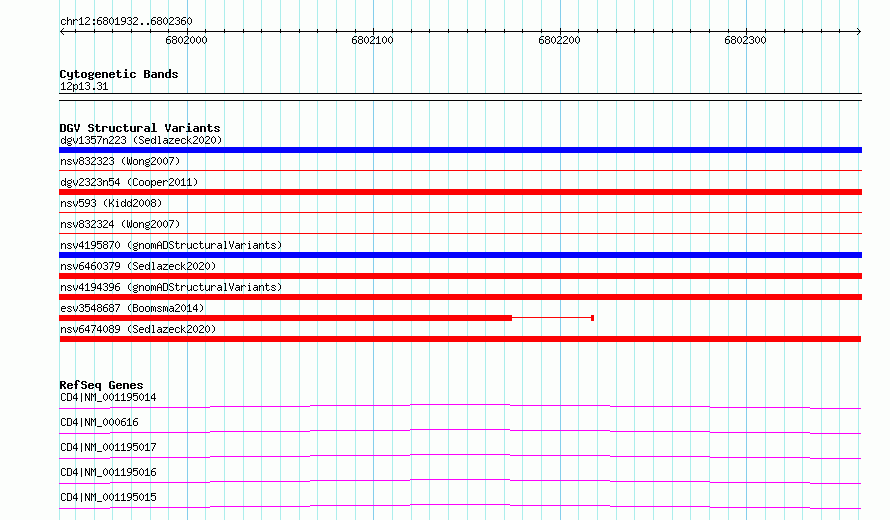The image size is (890, 520).
Task: Open nsv6460379 (Sedlazeck2020) variant label
Action: (x=138, y=266)
